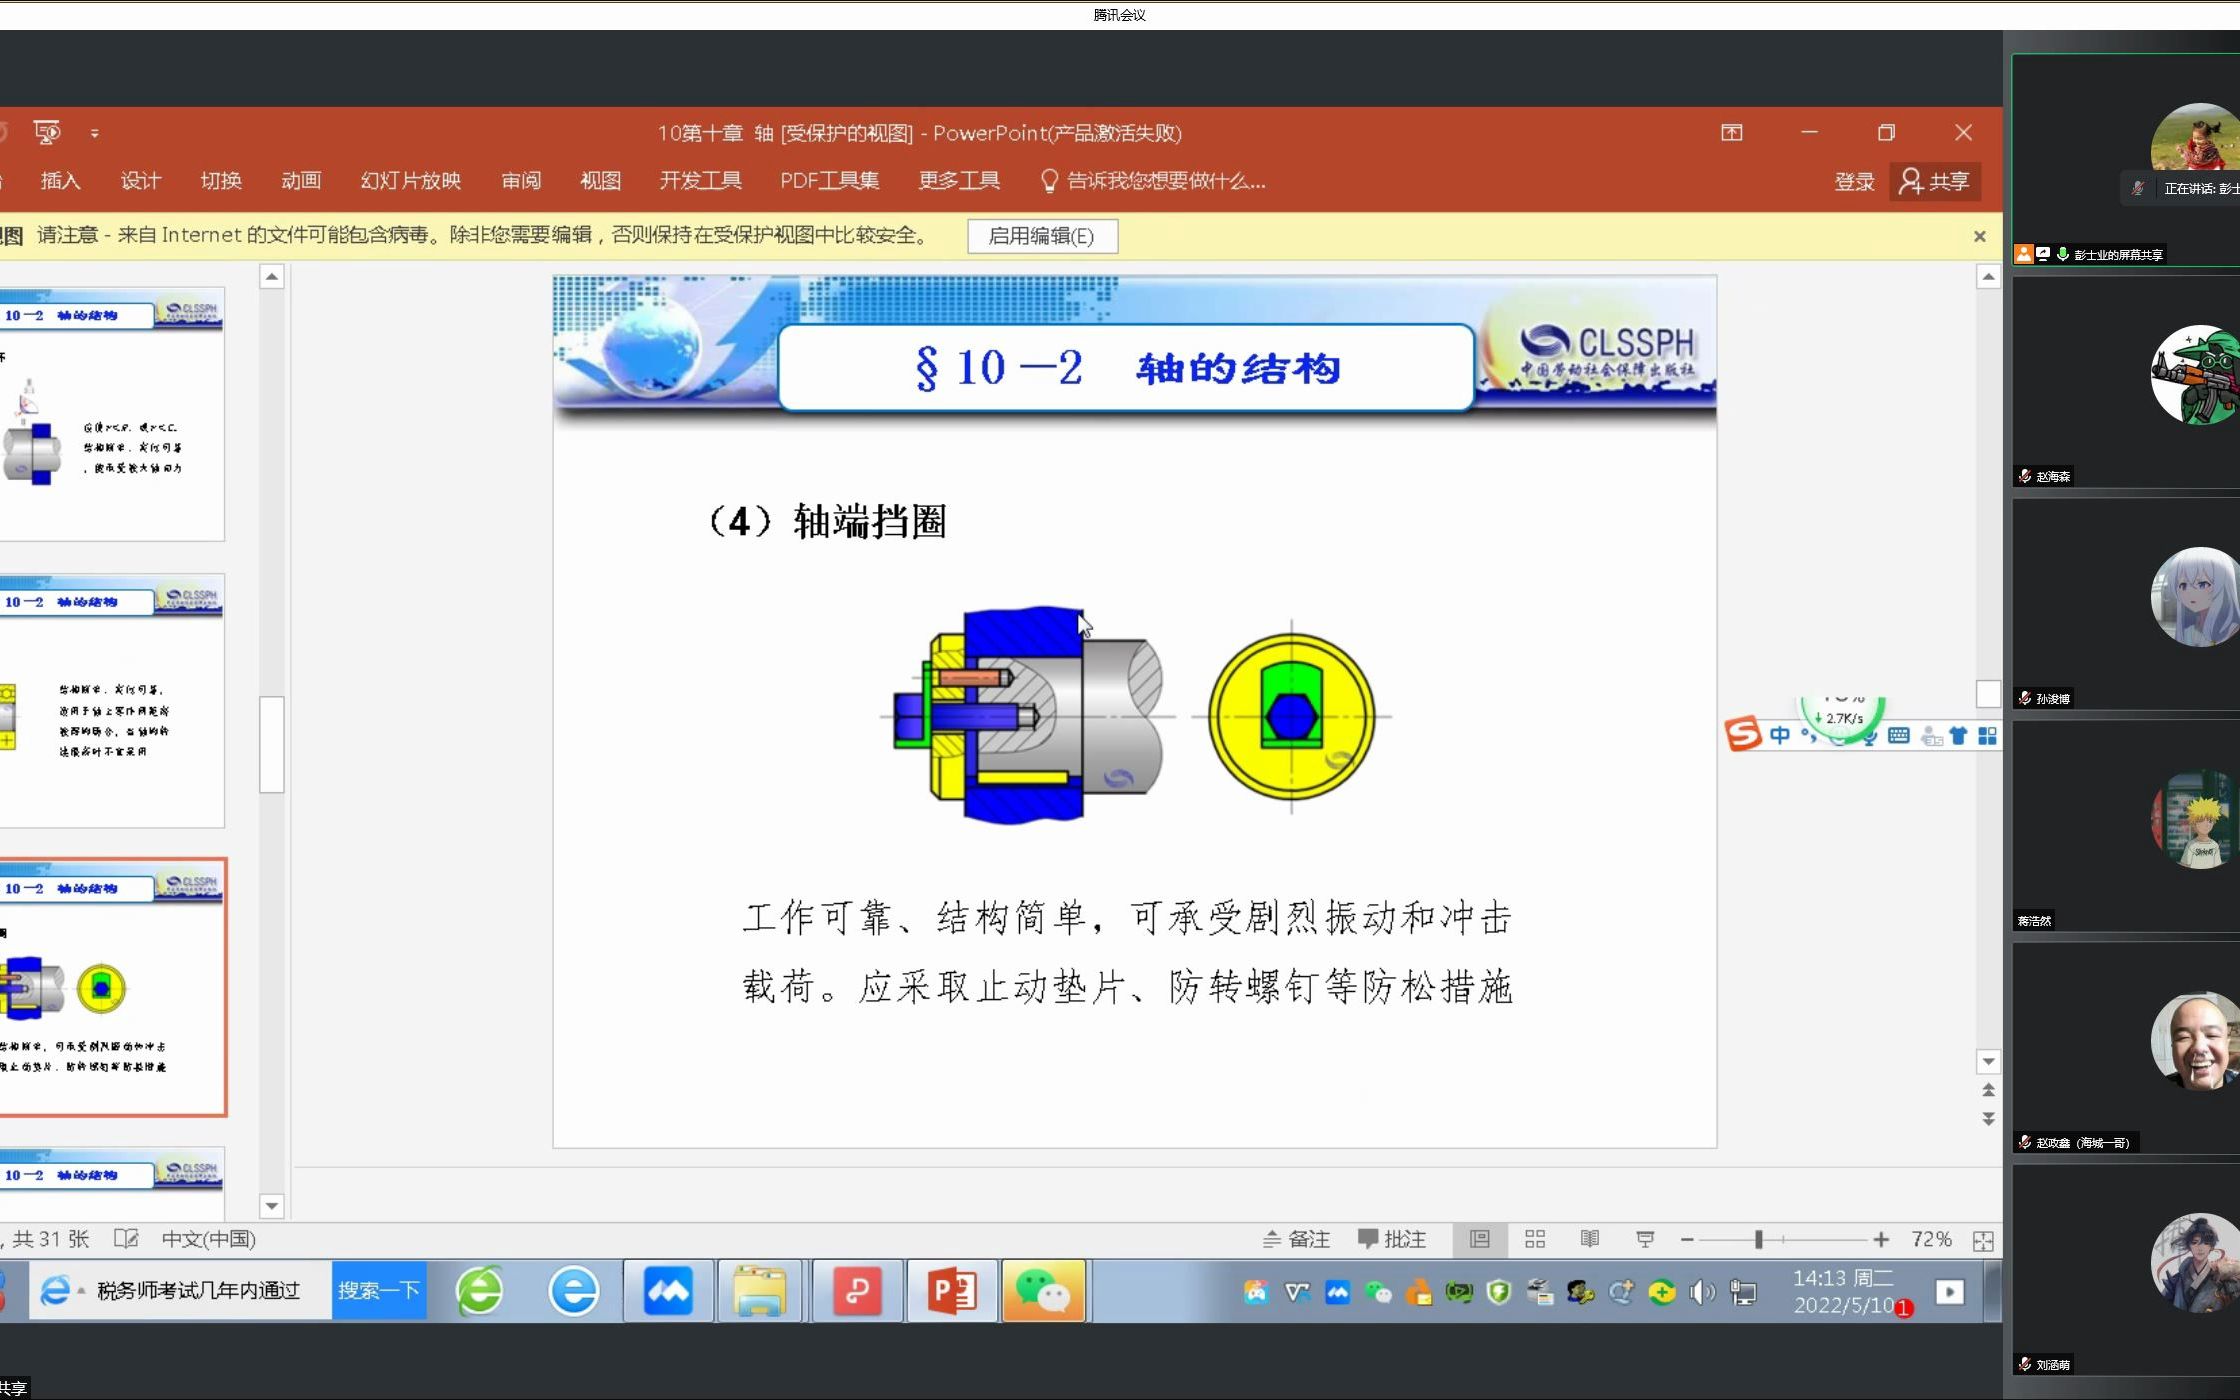The height and width of the screenshot is (1400, 2240).
Task: Click the clock 14:13 date display
Action: pyautogui.click(x=1843, y=1291)
